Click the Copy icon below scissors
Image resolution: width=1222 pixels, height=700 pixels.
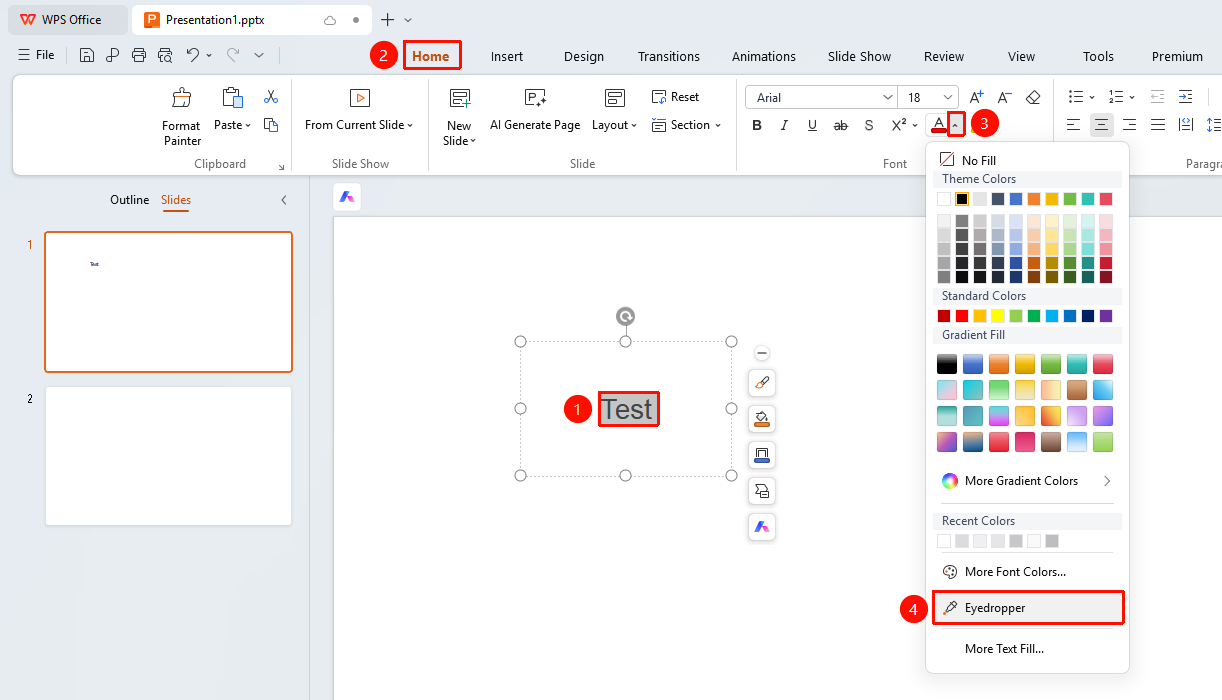coord(271,125)
